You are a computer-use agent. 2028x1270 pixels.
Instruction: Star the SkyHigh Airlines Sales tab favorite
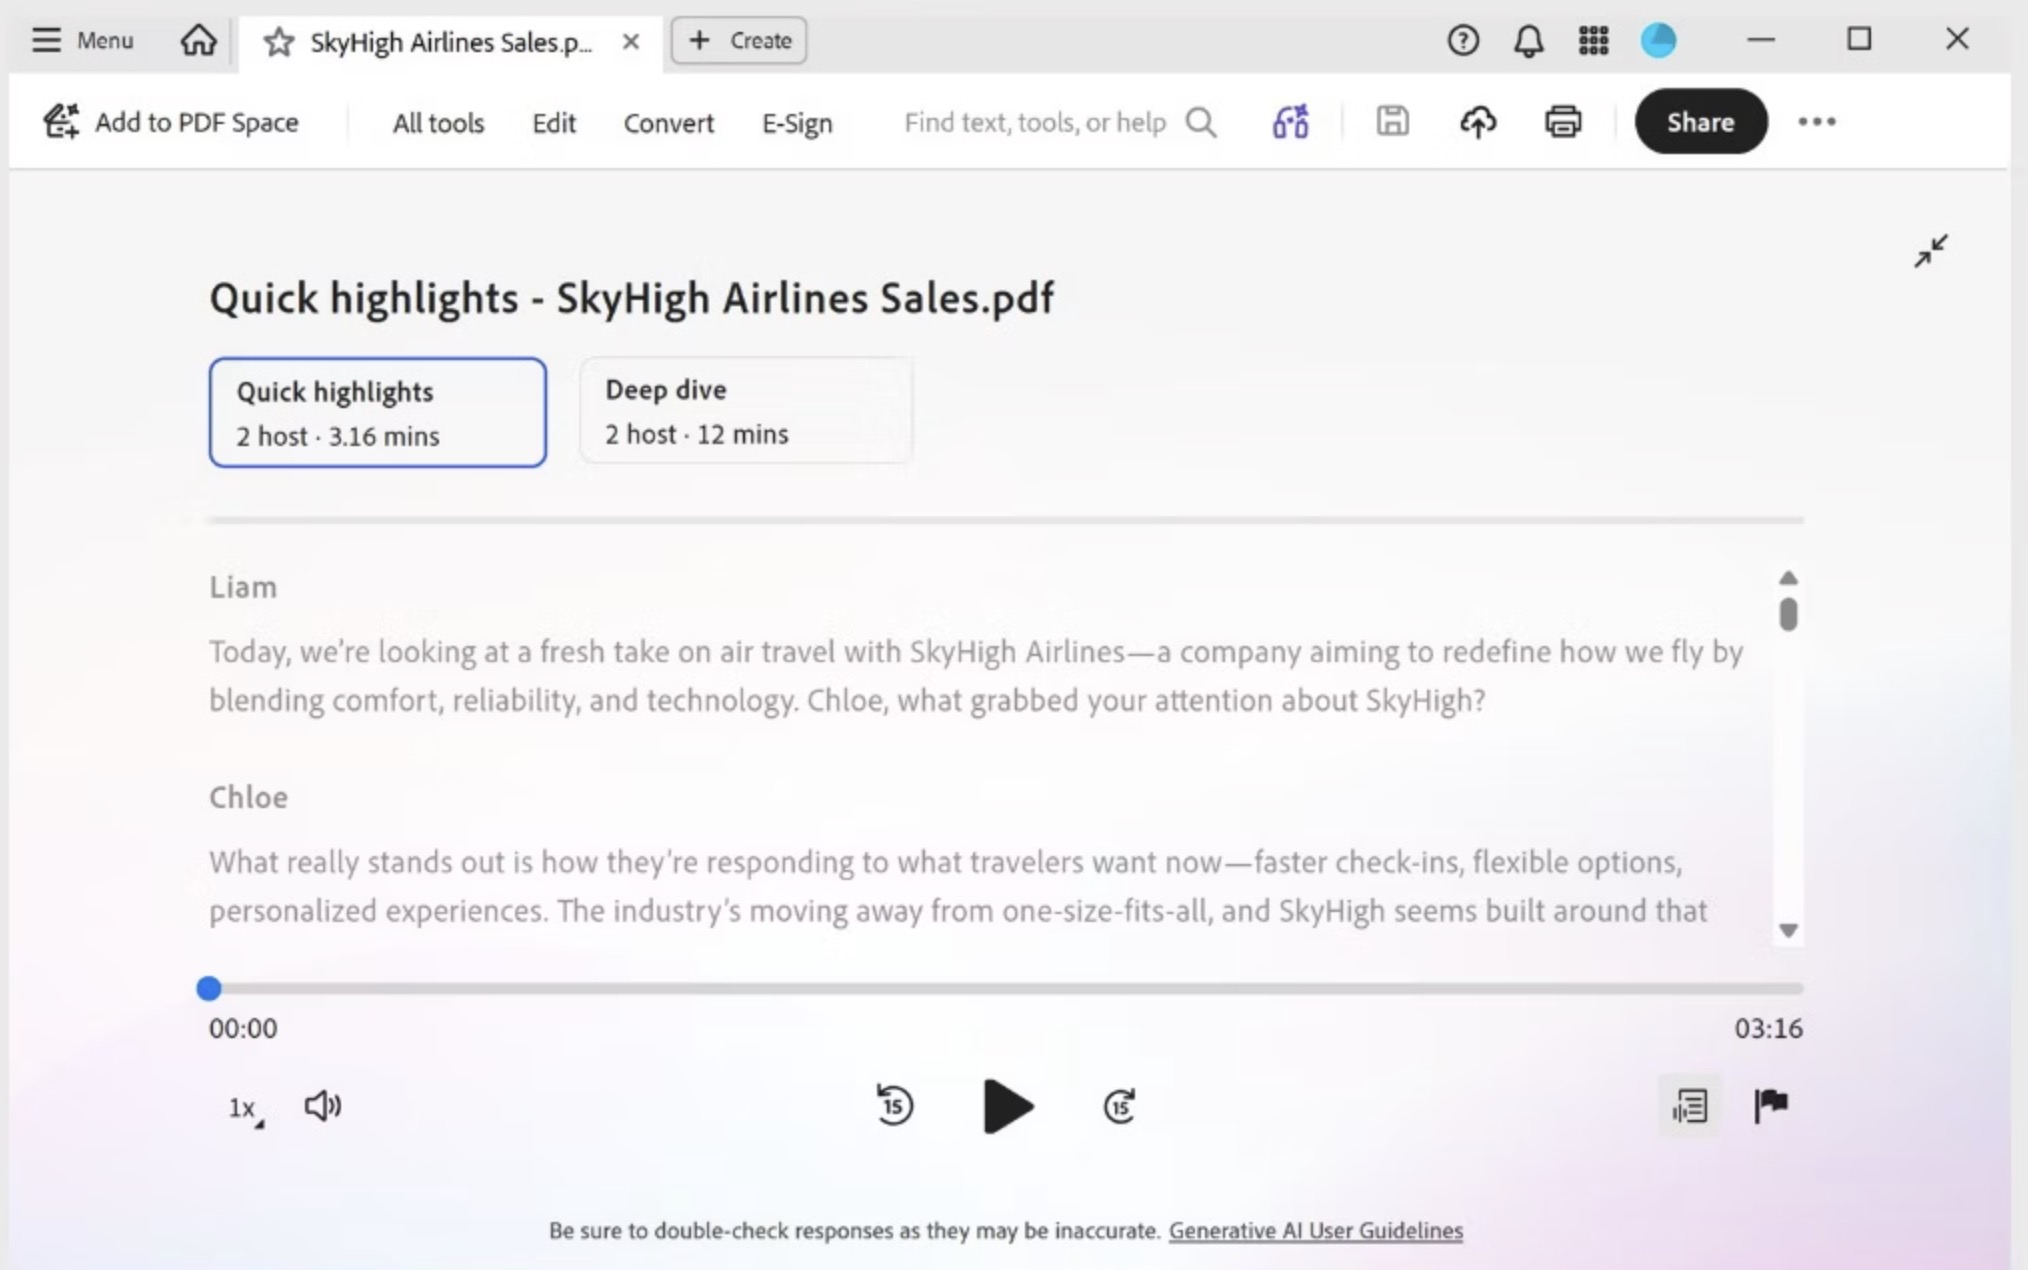[279, 41]
